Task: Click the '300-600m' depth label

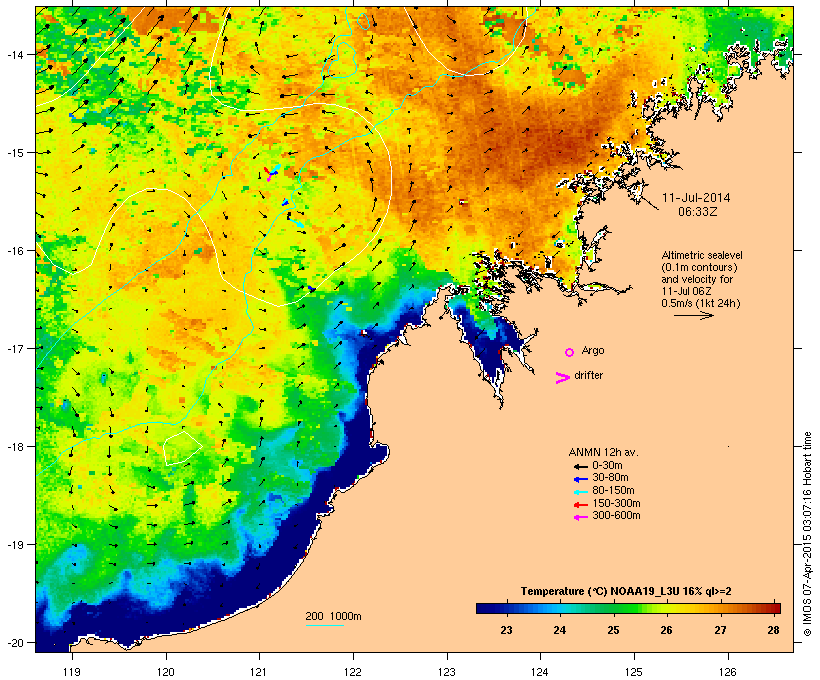Action: (x=616, y=516)
